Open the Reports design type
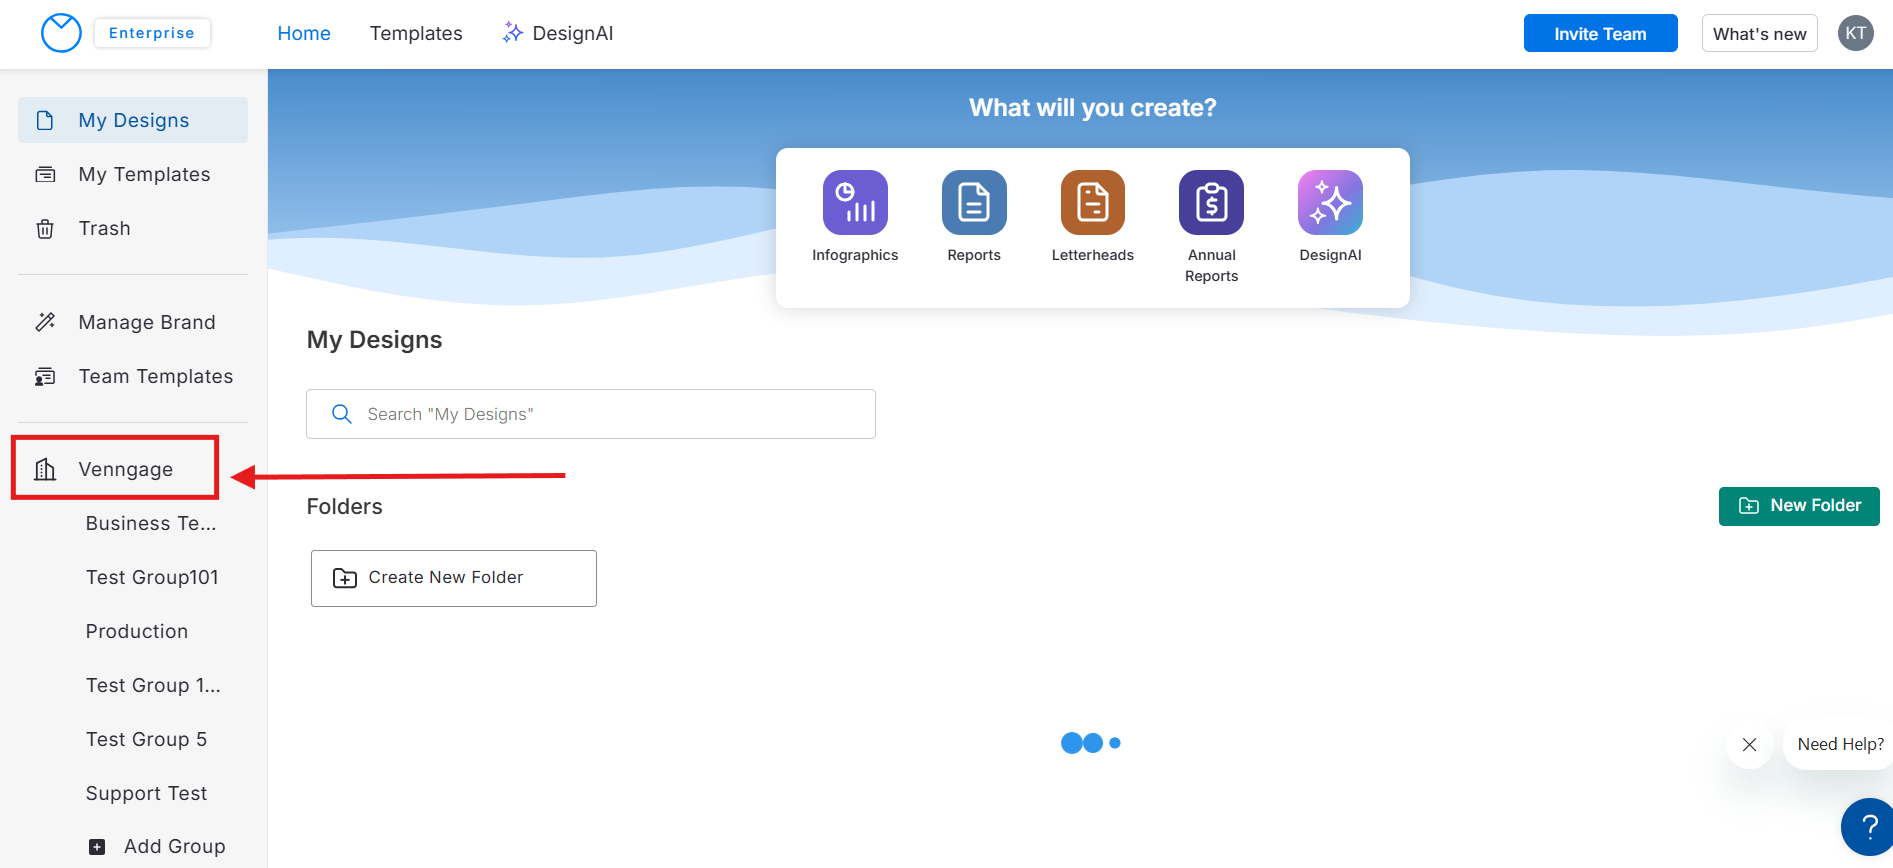This screenshot has height=868, width=1893. [973, 202]
